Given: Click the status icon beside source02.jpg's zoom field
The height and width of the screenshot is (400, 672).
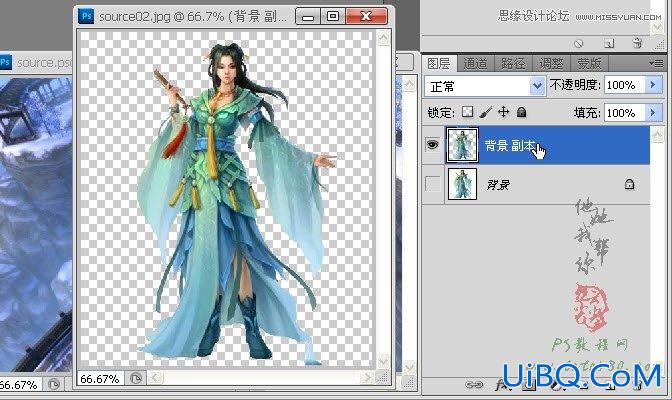Looking at the screenshot, I should (136, 378).
